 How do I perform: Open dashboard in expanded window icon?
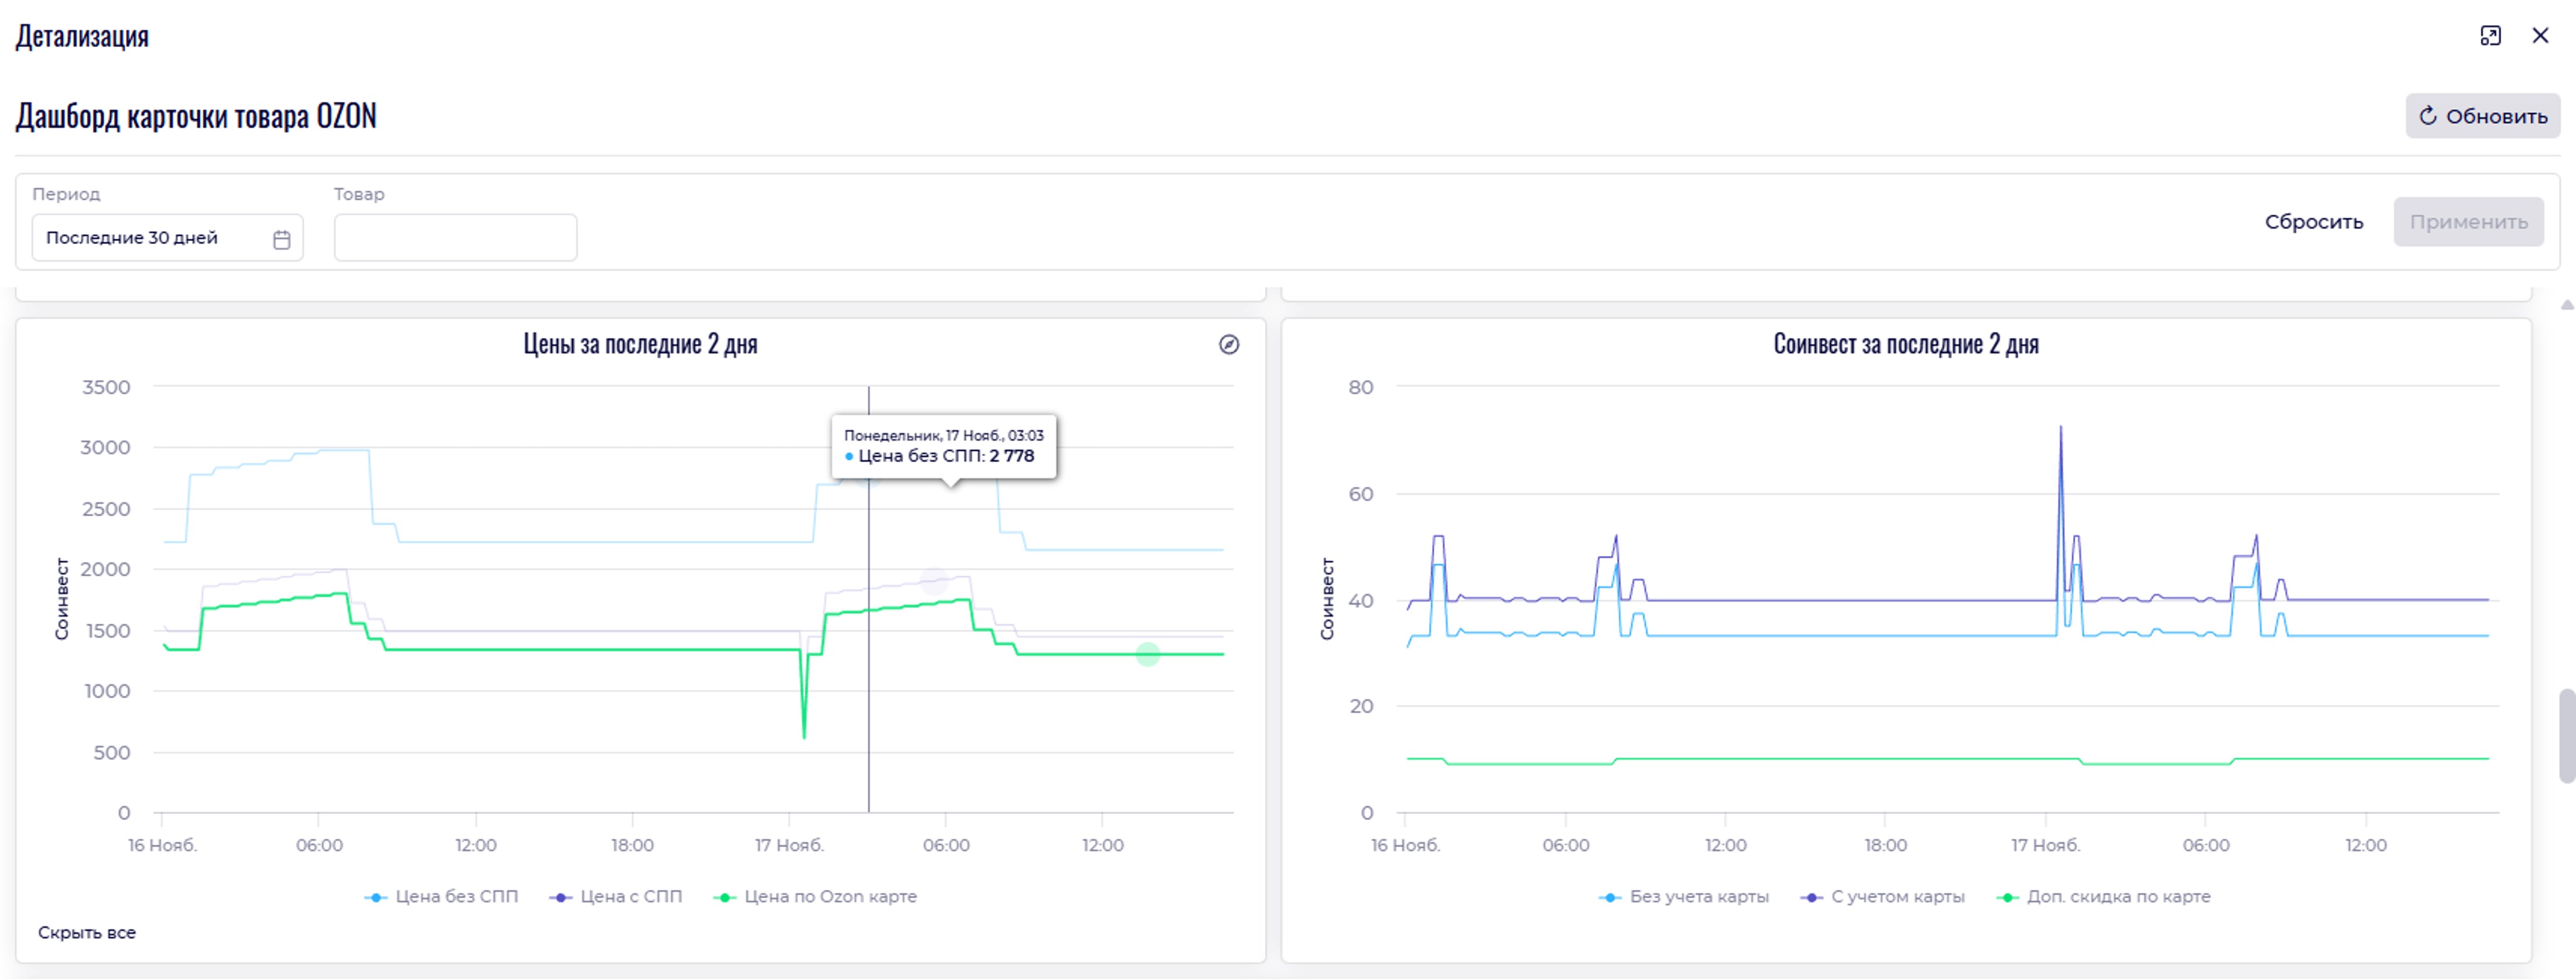point(2490,36)
